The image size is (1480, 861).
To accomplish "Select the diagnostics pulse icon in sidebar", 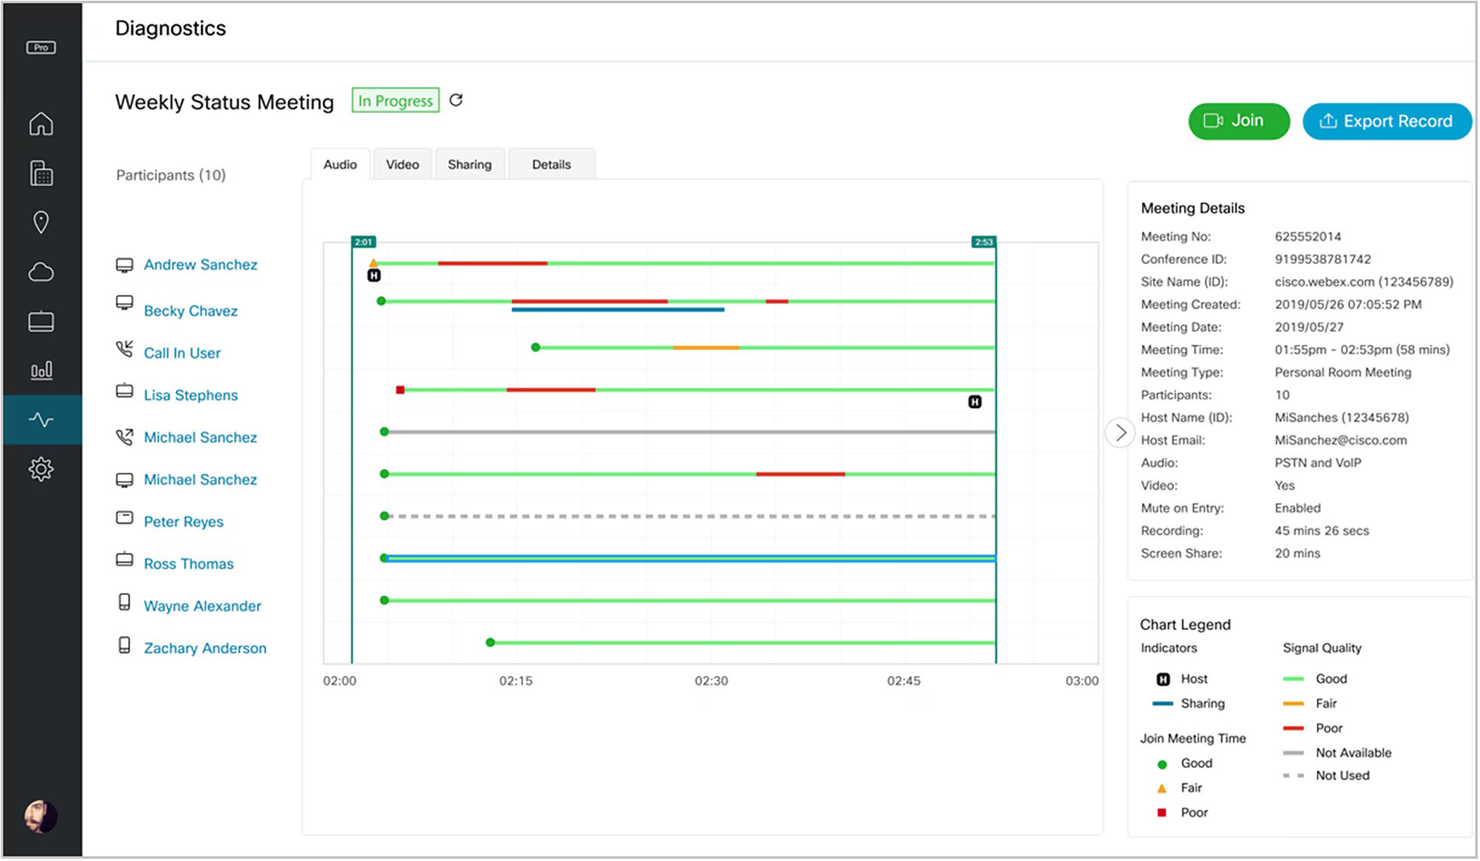I will tap(41, 420).
